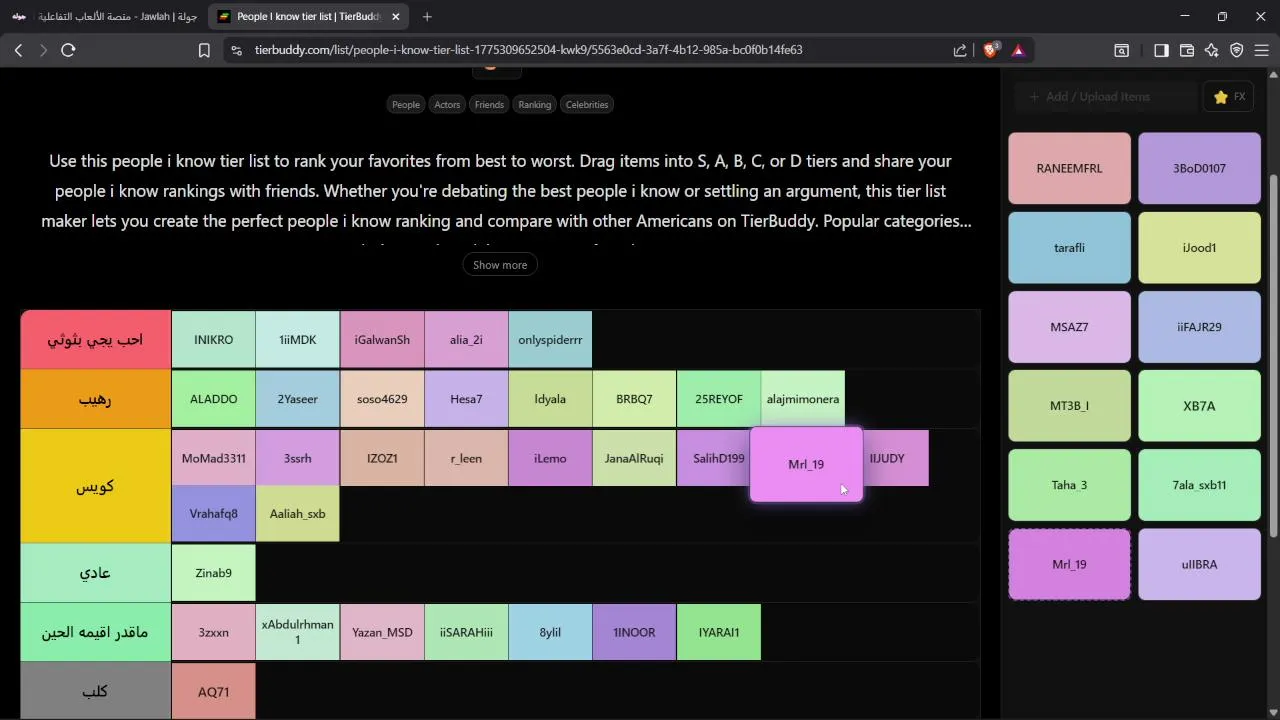Click the yellow 'كويس' tier label
Image resolution: width=1280 pixels, height=720 pixels.
(x=95, y=486)
